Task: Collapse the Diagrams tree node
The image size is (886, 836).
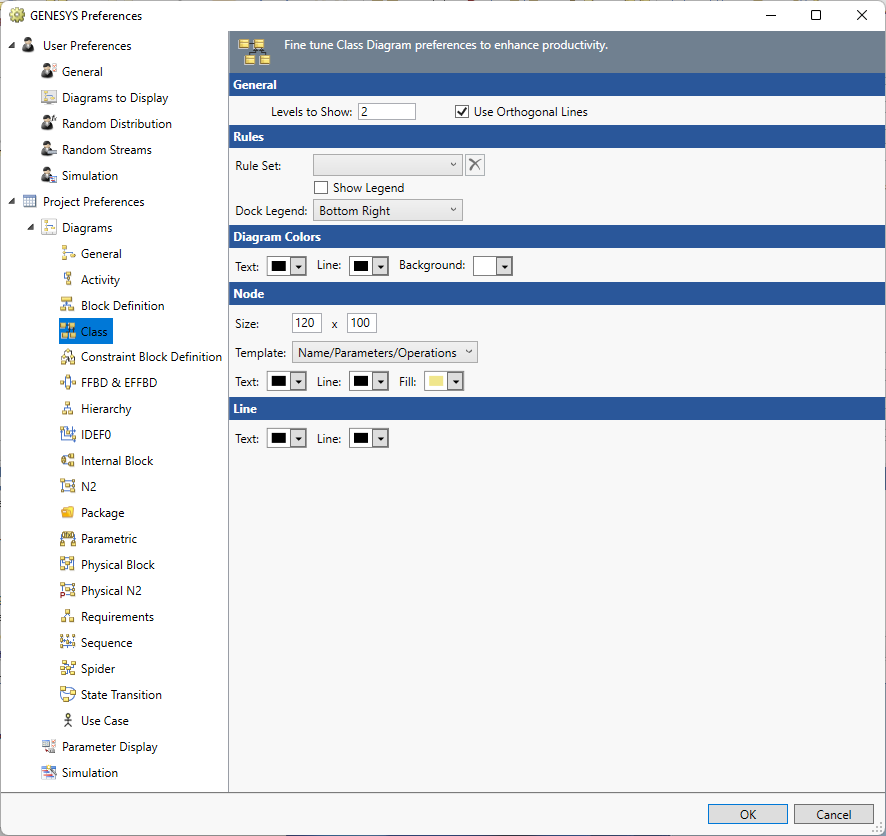Action: [31, 227]
